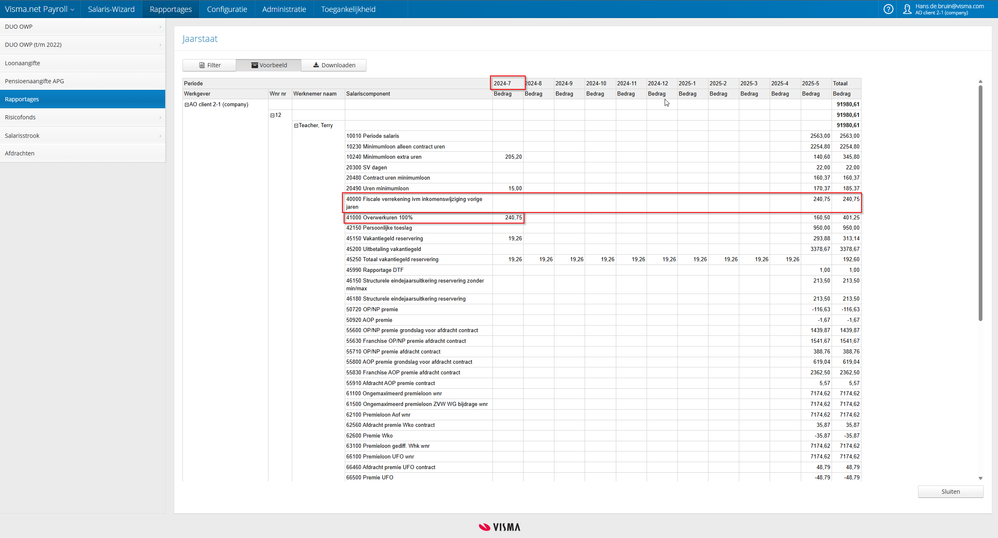
Task: Open the Salaris-Wizard menu
Action: point(111,9)
